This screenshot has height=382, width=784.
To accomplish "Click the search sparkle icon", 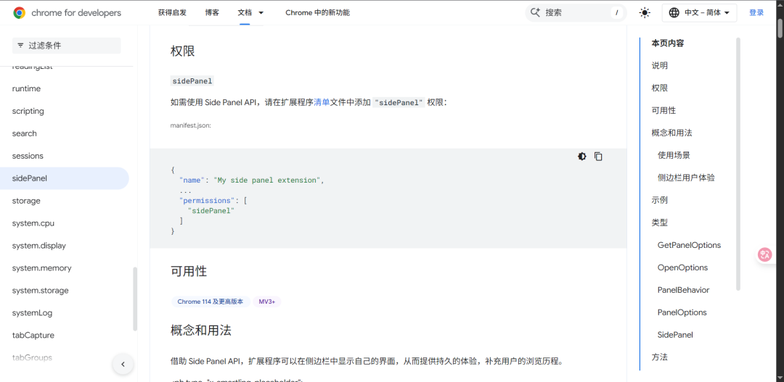I will [x=535, y=13].
